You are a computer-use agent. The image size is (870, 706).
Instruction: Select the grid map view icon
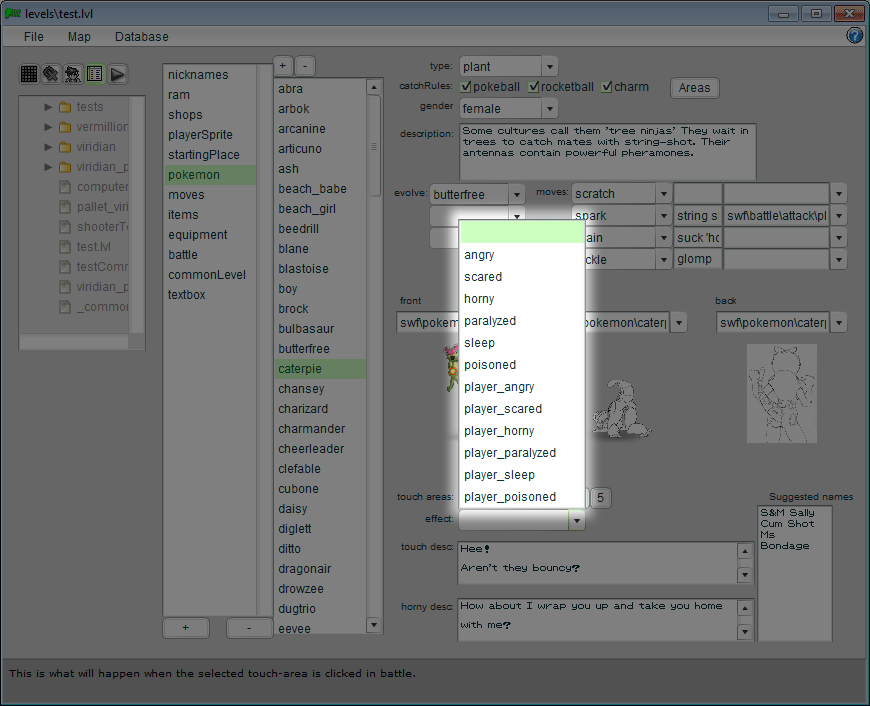click(x=29, y=74)
